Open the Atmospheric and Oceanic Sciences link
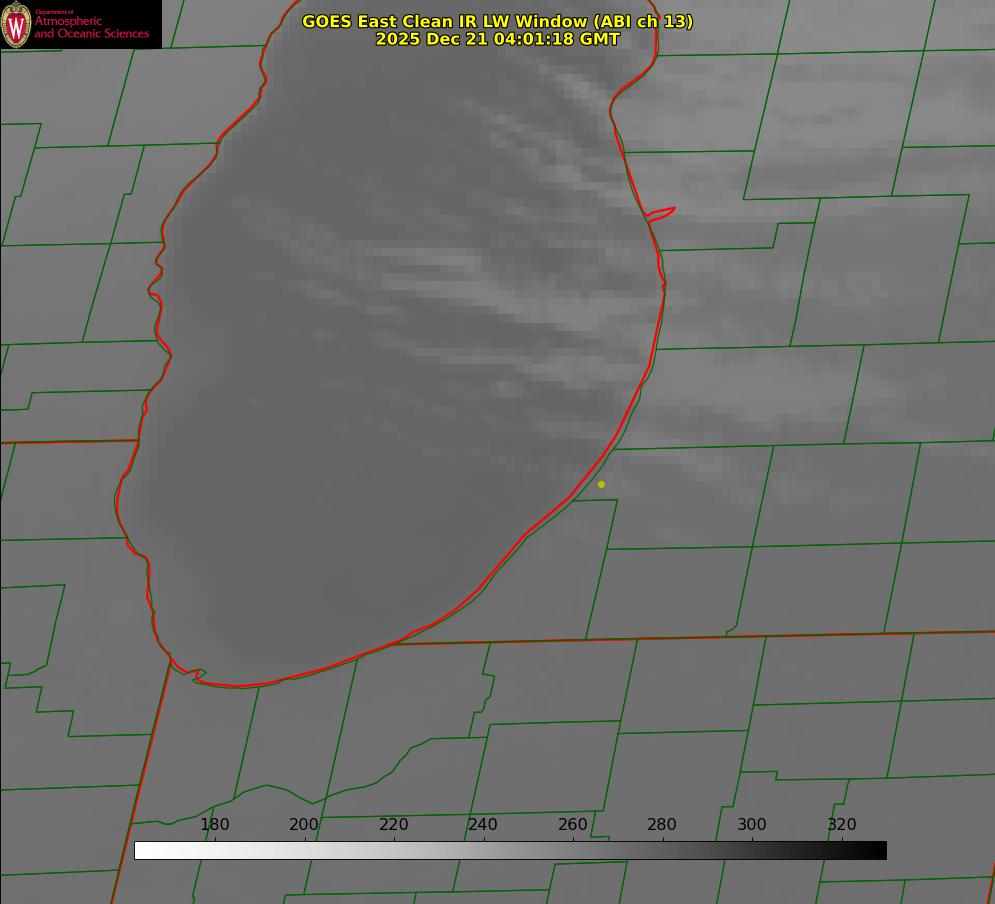 pos(91,28)
